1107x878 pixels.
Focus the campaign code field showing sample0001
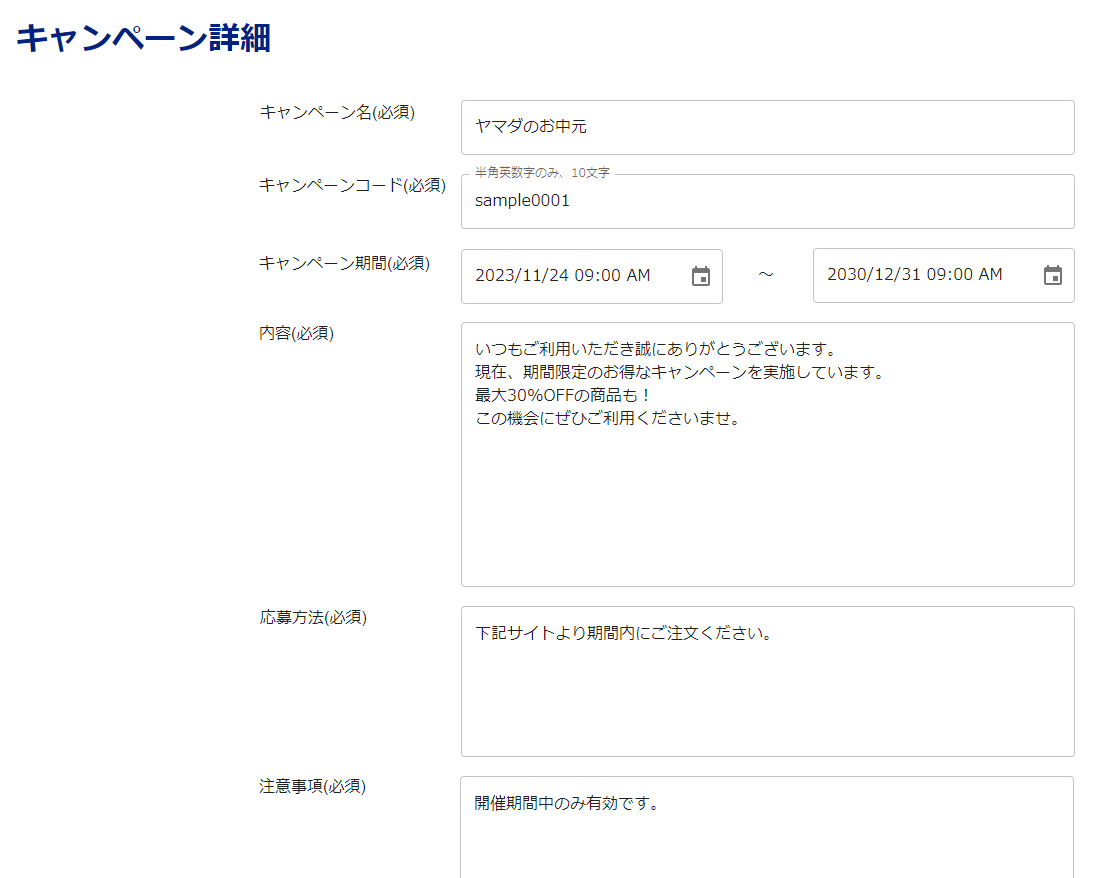pos(767,201)
